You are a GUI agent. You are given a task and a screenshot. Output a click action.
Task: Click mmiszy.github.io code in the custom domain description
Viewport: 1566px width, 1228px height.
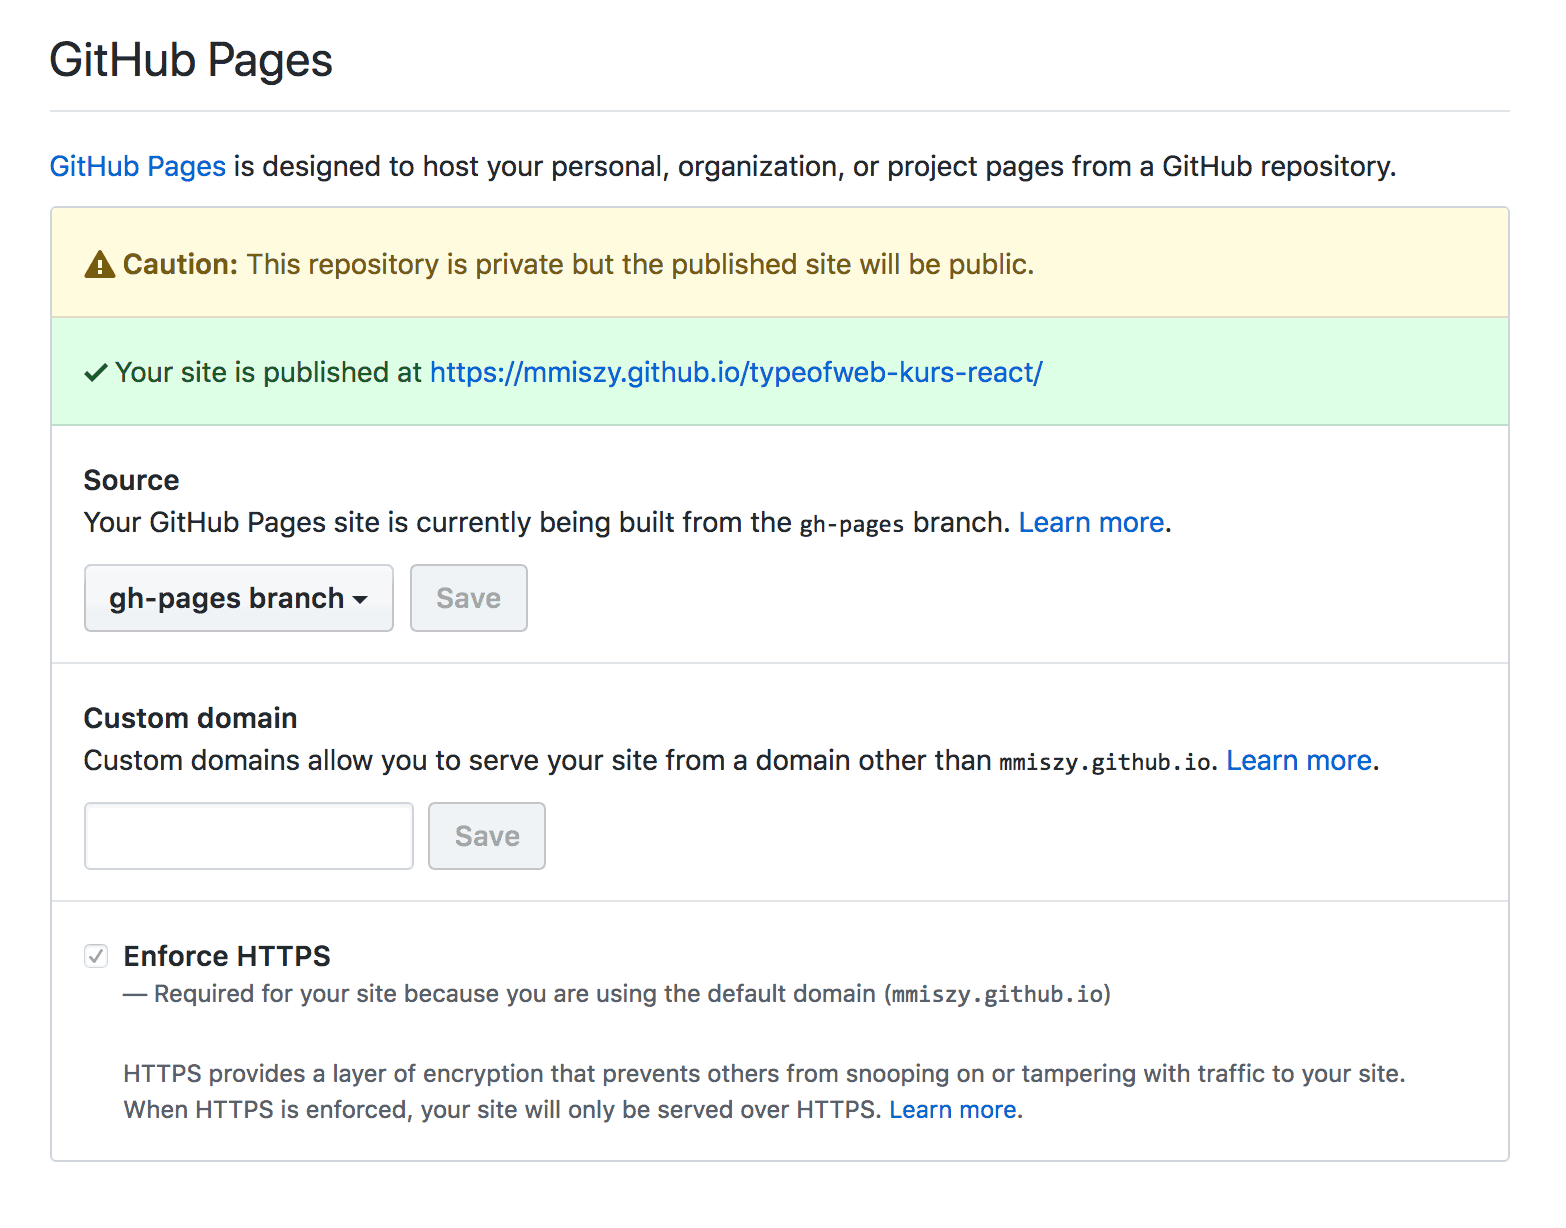click(x=1104, y=762)
